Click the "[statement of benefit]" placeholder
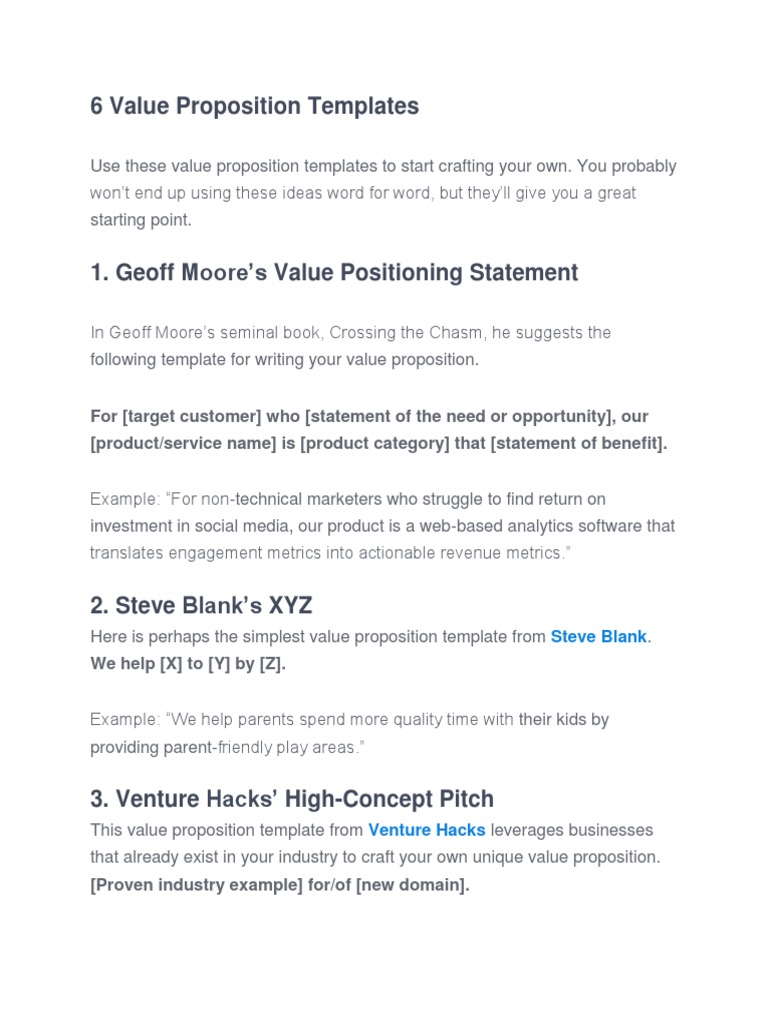The height and width of the screenshot is (1024, 768). click(578, 443)
